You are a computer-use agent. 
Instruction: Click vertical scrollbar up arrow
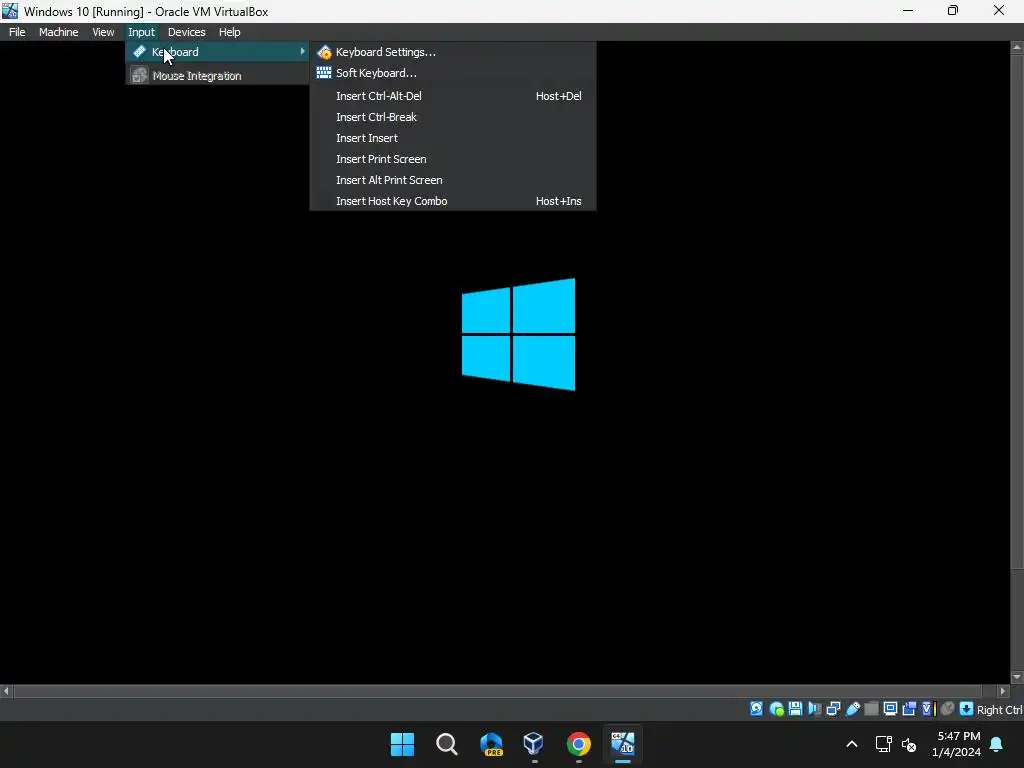pyautogui.click(x=1017, y=47)
